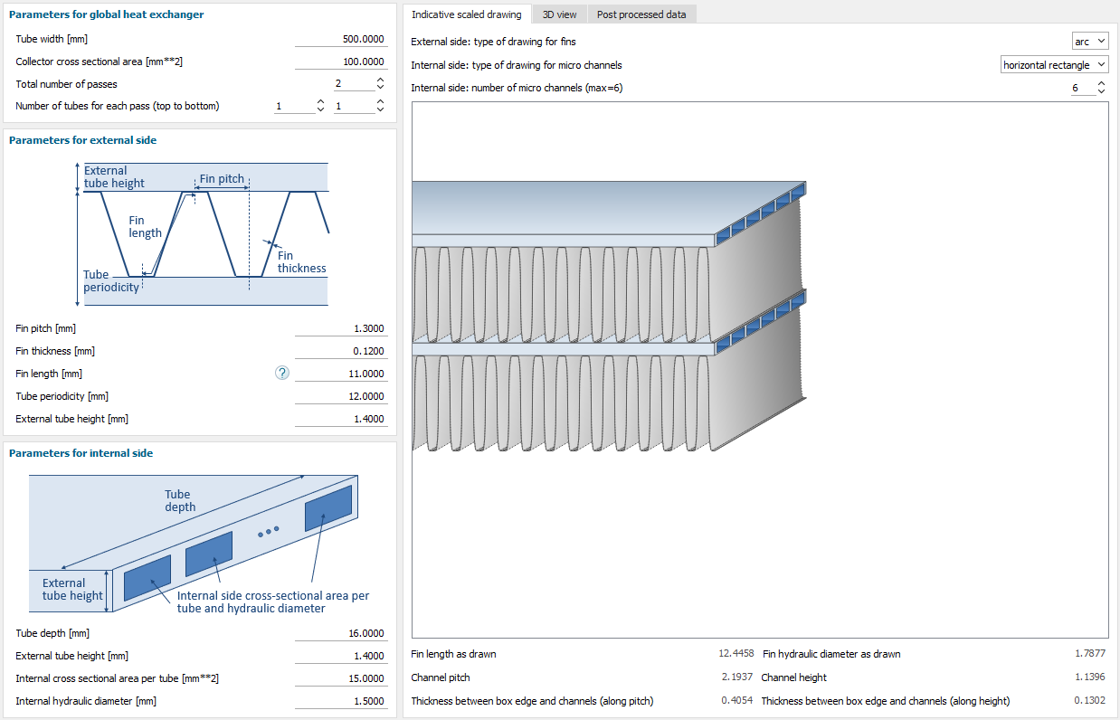Click the number of micro channels stepper
The image size is (1120, 720).
point(1084,88)
